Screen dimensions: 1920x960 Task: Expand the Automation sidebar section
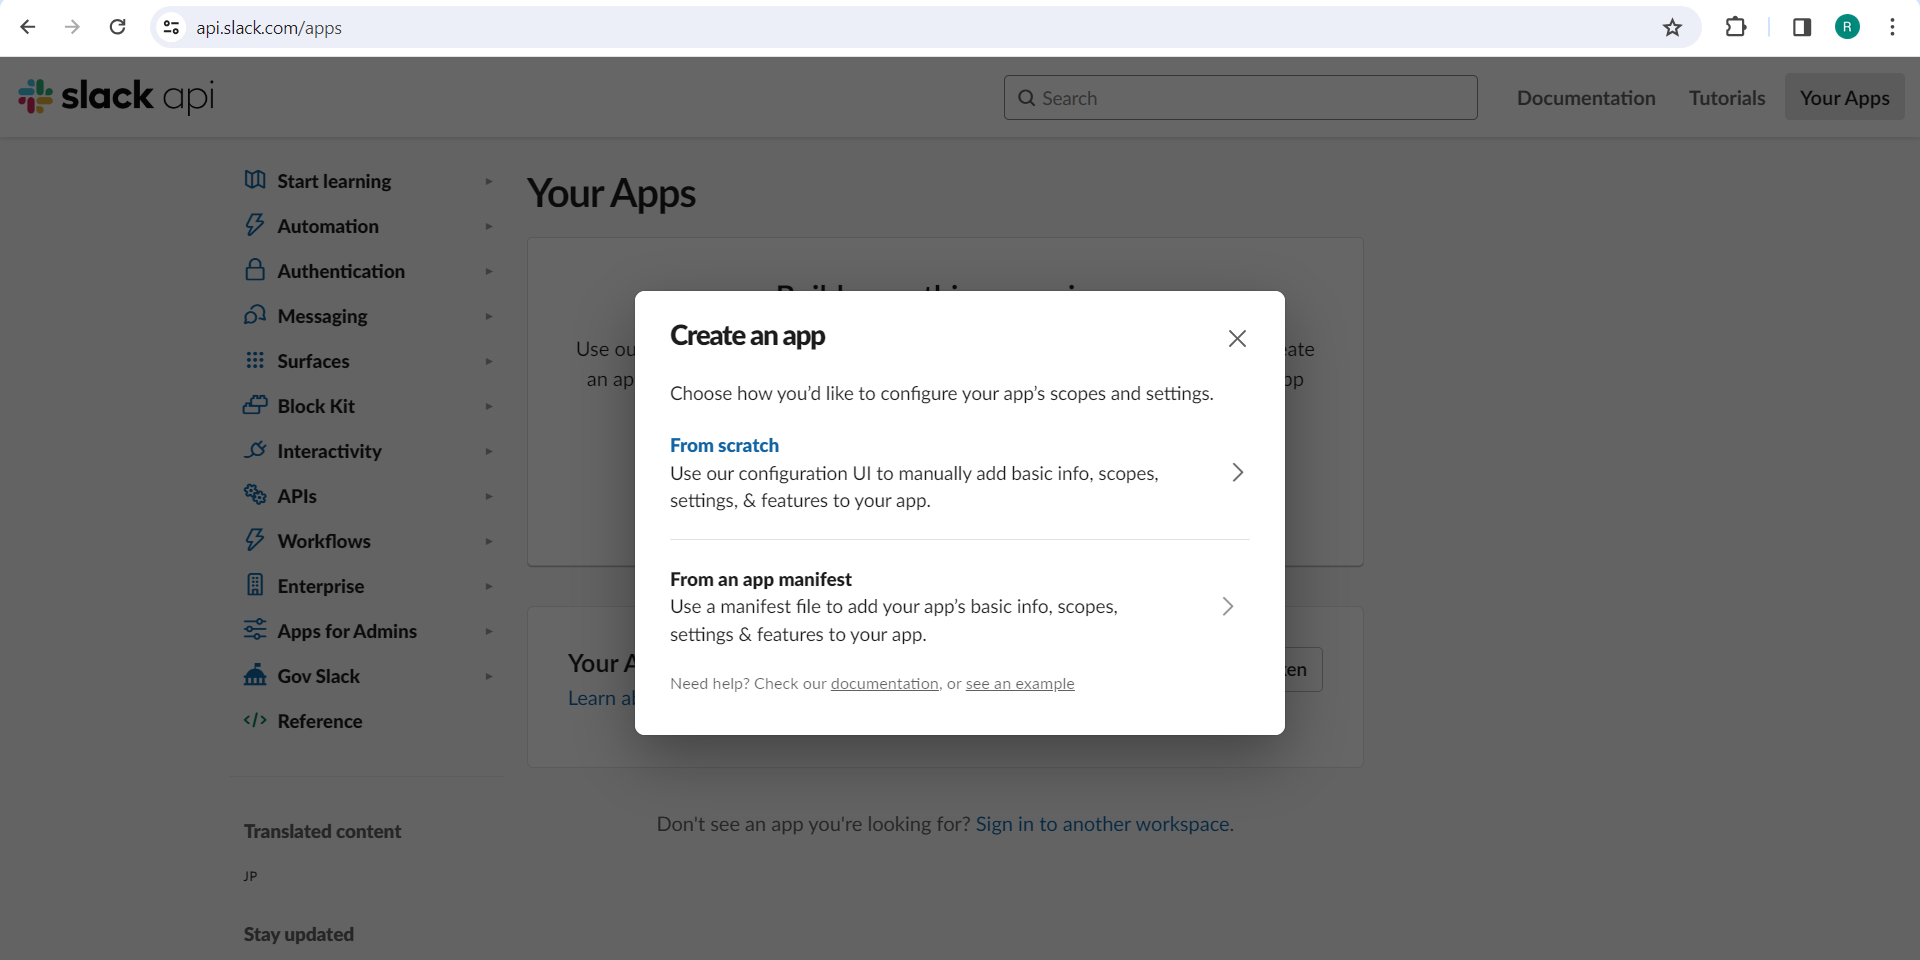click(488, 226)
